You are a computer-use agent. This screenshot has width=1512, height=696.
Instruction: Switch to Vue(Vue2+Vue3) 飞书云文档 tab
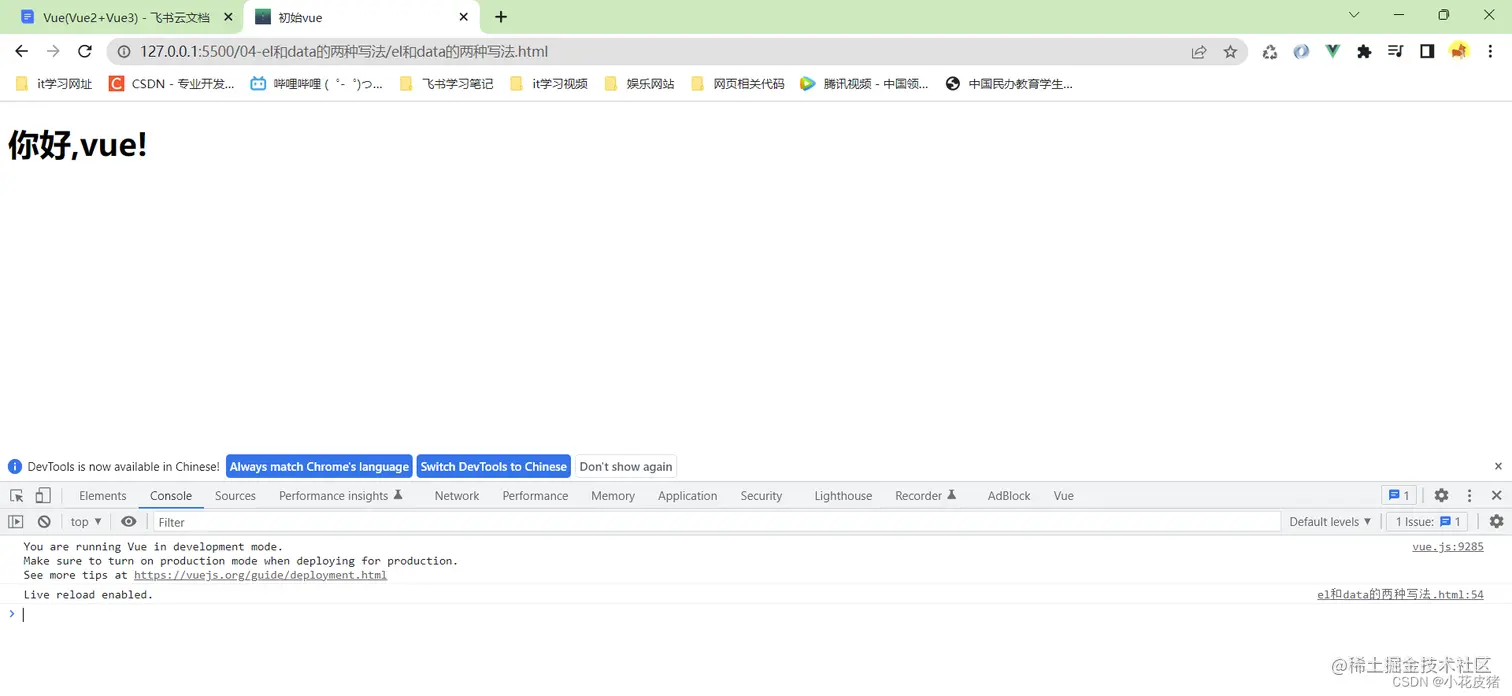pos(125,17)
